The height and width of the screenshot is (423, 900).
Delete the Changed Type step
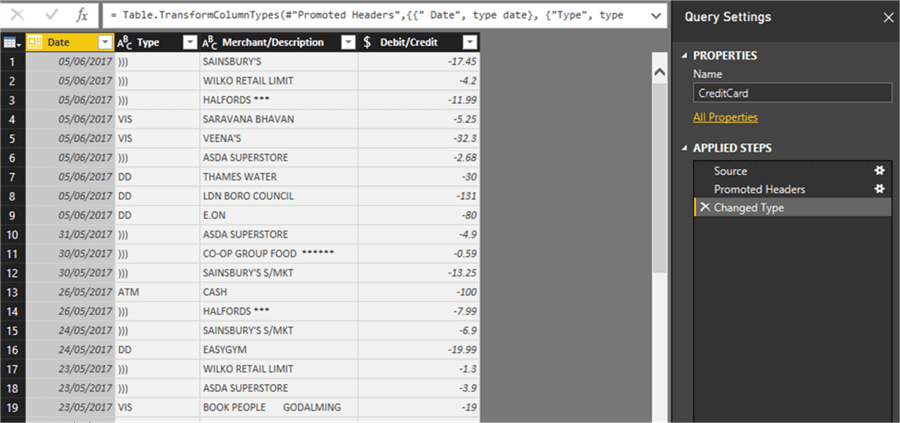(x=704, y=207)
